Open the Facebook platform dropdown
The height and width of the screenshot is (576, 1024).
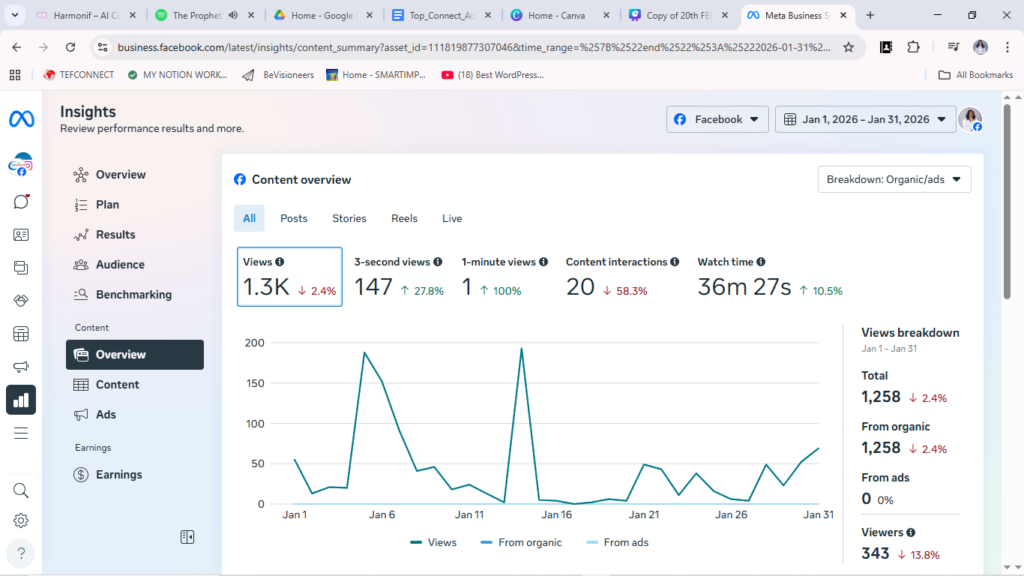pyautogui.click(x=717, y=119)
